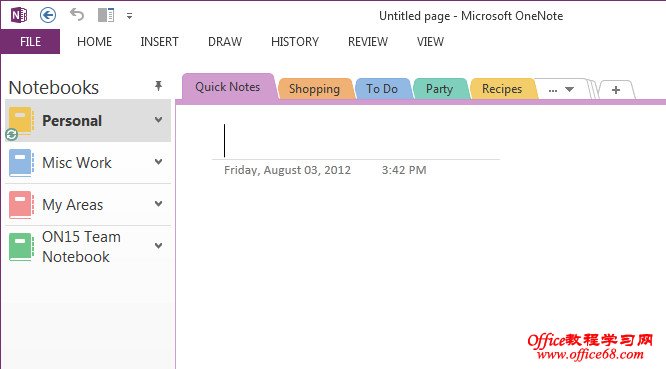Open Customize Quick Access Toolbar arrow
The height and width of the screenshot is (369, 666).
(x=129, y=16)
